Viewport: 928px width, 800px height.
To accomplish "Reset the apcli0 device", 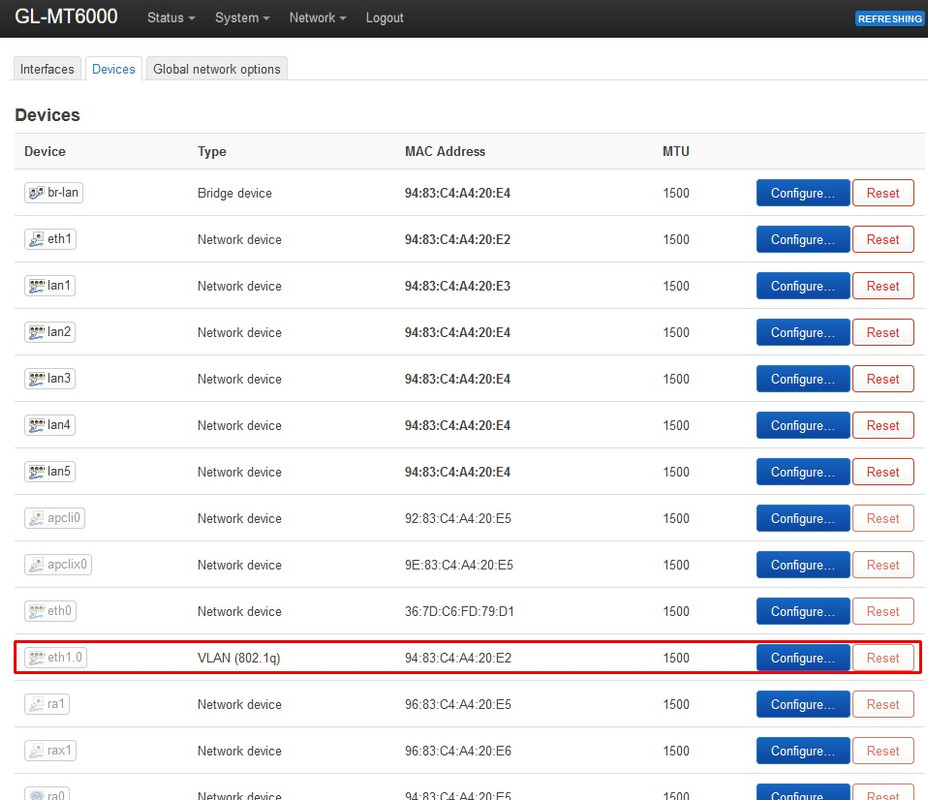I will coord(883,518).
